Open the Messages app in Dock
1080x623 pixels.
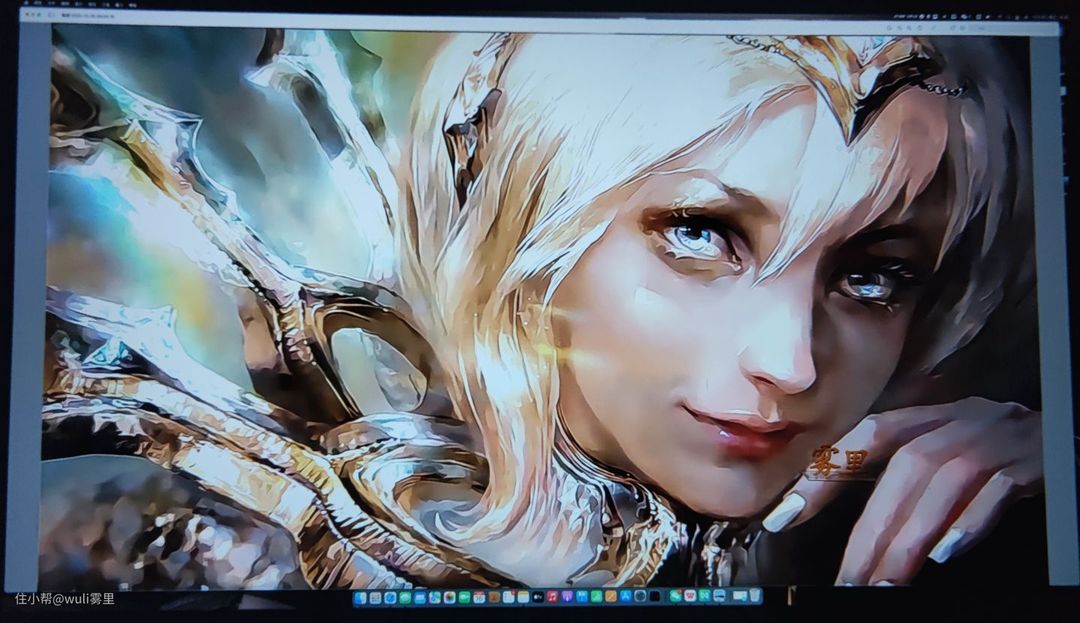[x=405, y=597]
